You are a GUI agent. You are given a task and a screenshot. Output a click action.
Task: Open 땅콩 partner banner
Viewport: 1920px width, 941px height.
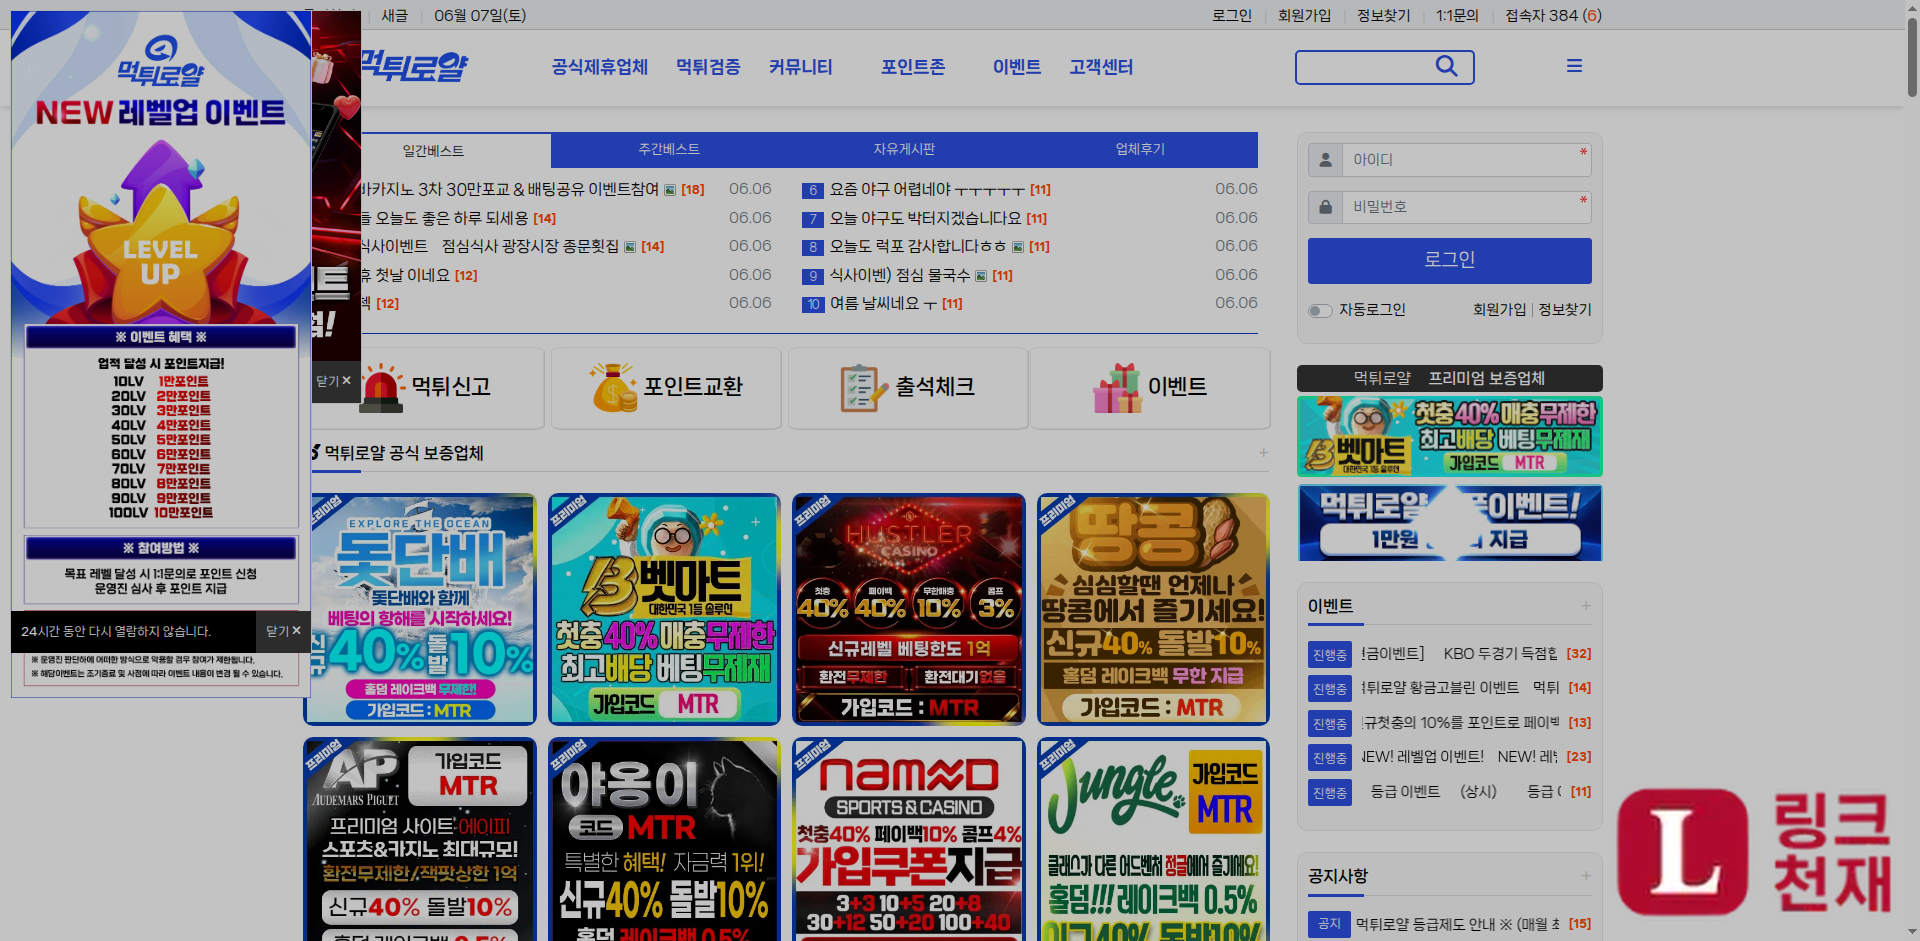[1153, 609]
